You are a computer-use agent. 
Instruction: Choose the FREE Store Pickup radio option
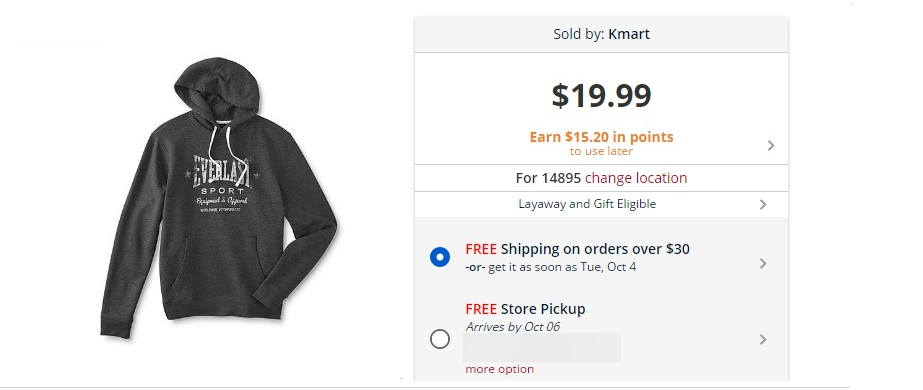click(x=440, y=339)
